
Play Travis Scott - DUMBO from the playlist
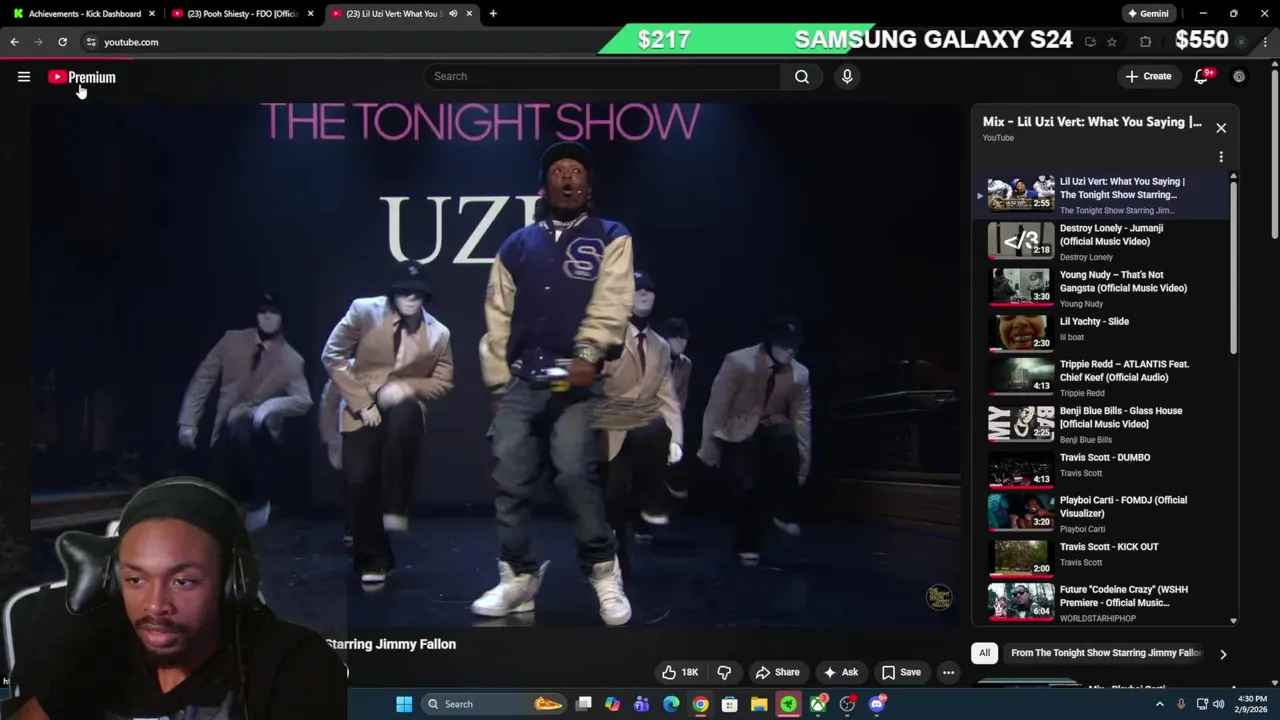(1102, 468)
